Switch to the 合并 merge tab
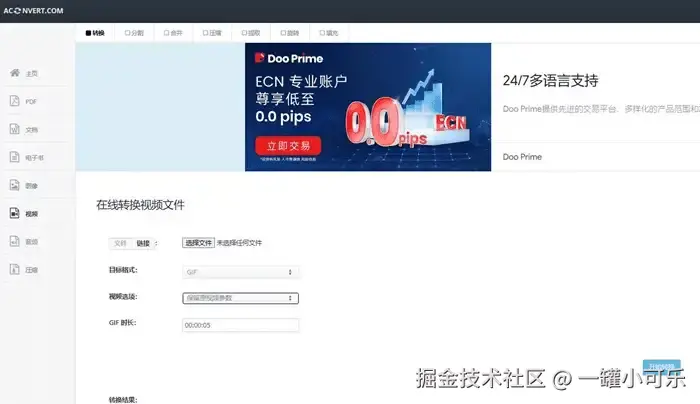This screenshot has width=700, height=404. 173,33
